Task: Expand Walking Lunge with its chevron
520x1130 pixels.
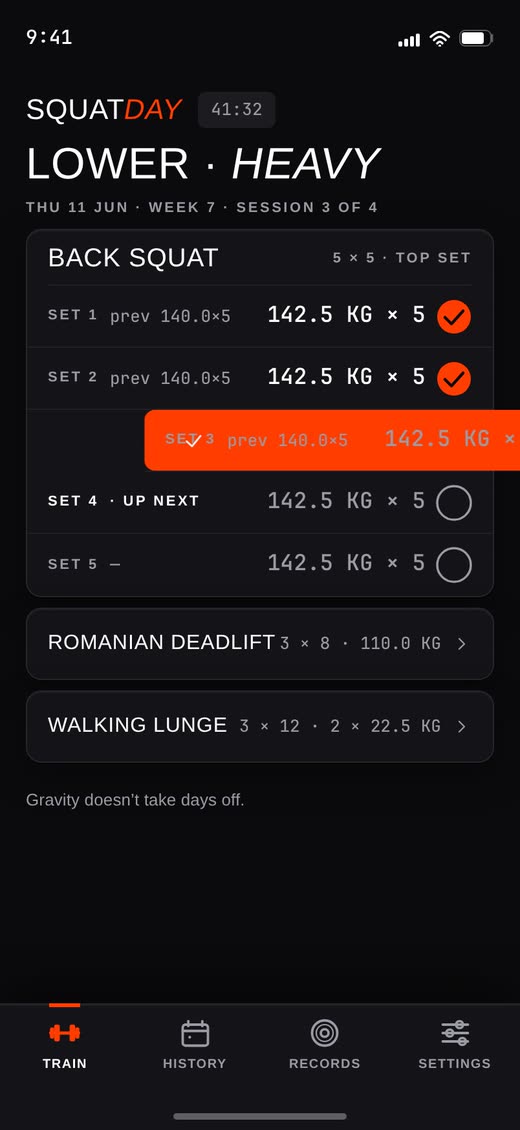Action: (x=462, y=726)
